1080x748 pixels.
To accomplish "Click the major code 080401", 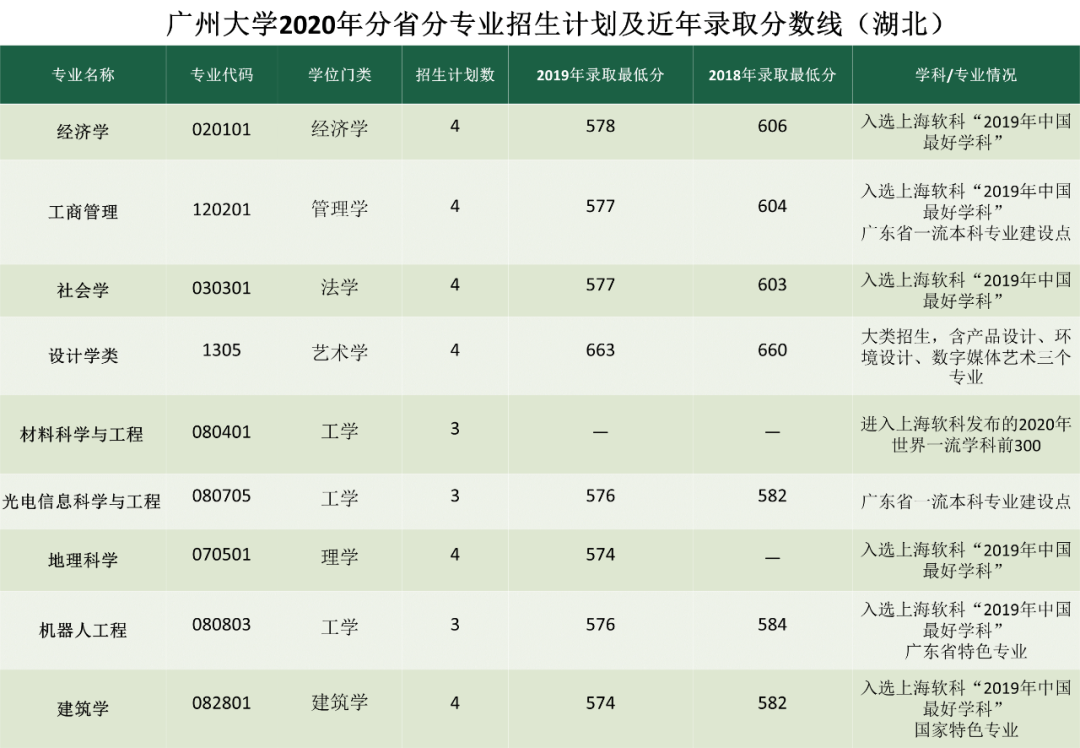I will click(222, 432).
